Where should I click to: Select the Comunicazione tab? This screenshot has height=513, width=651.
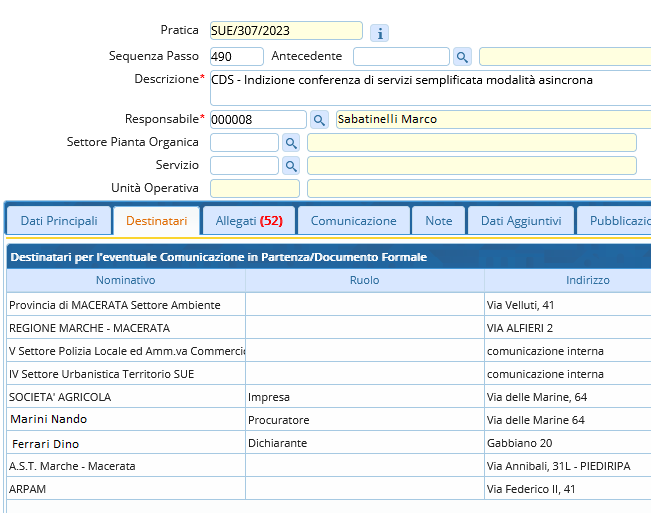pos(353,220)
